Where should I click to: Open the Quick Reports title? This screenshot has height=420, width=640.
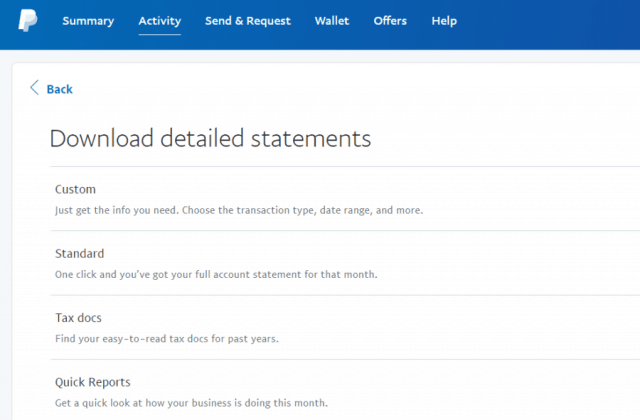click(93, 382)
